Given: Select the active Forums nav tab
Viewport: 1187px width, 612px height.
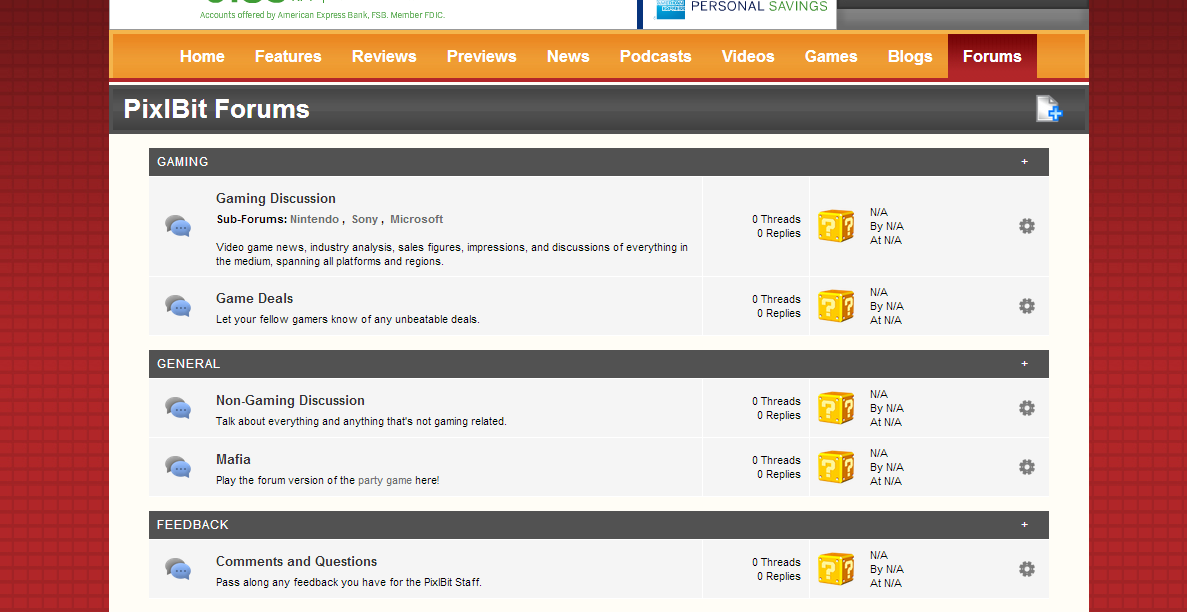Looking at the screenshot, I should point(992,56).
